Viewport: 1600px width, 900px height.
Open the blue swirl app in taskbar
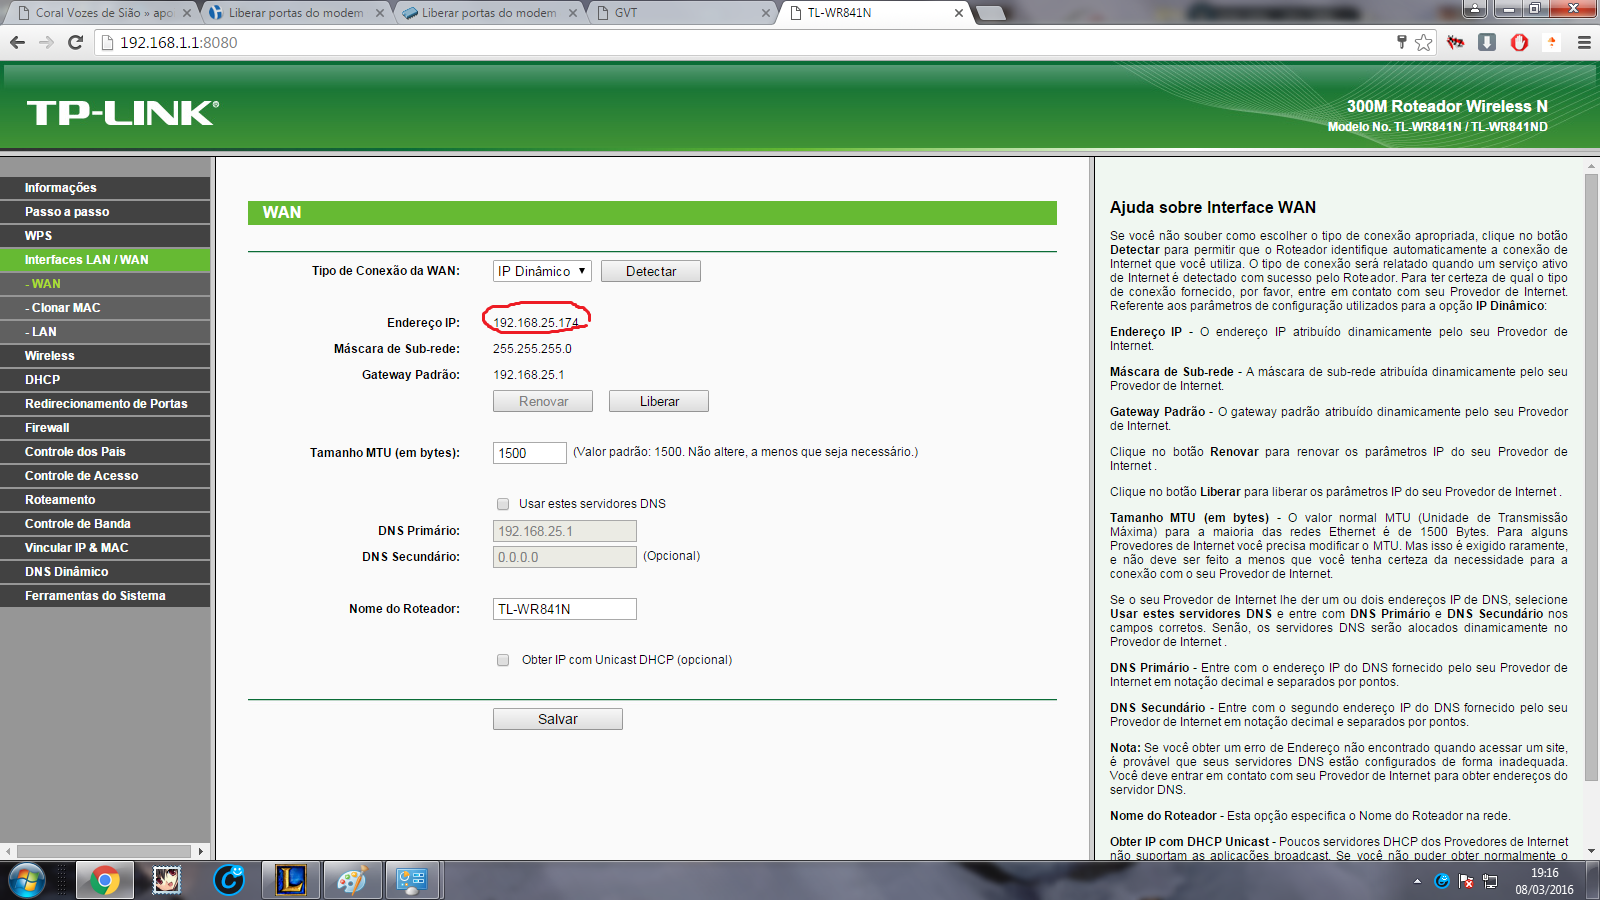(229, 881)
